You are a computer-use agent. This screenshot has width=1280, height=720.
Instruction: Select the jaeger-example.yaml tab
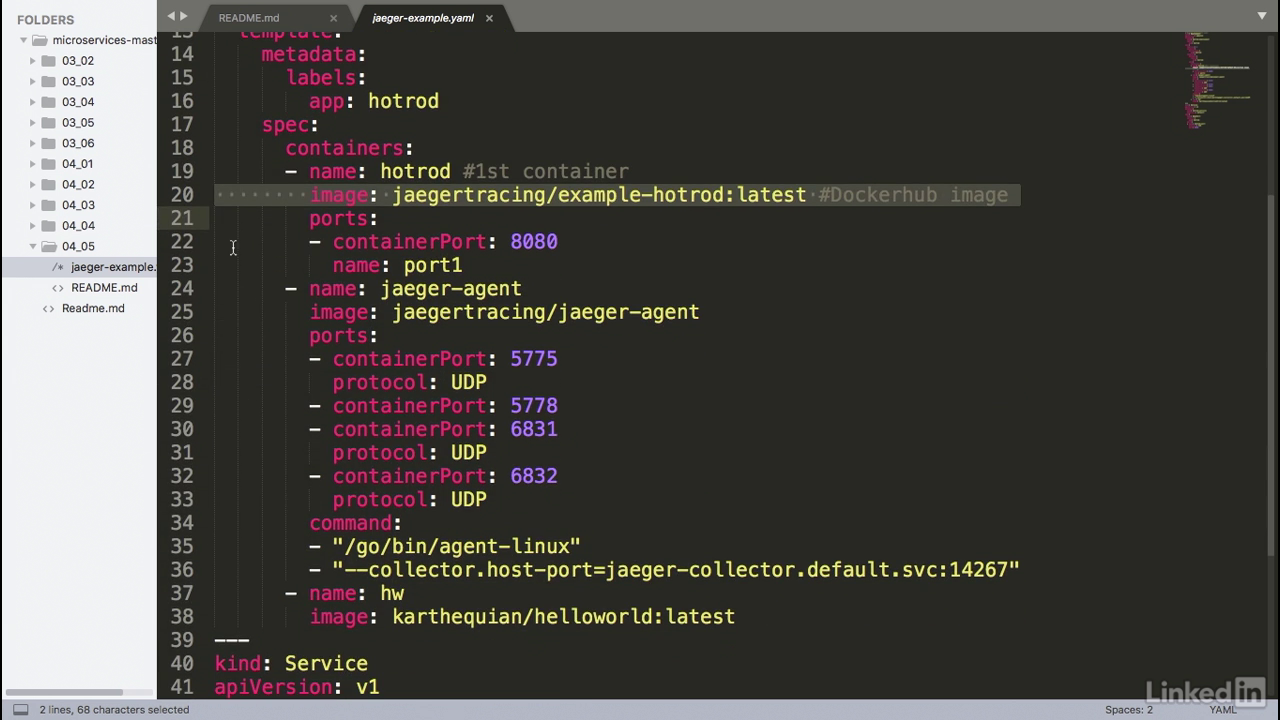pyautogui.click(x=423, y=18)
